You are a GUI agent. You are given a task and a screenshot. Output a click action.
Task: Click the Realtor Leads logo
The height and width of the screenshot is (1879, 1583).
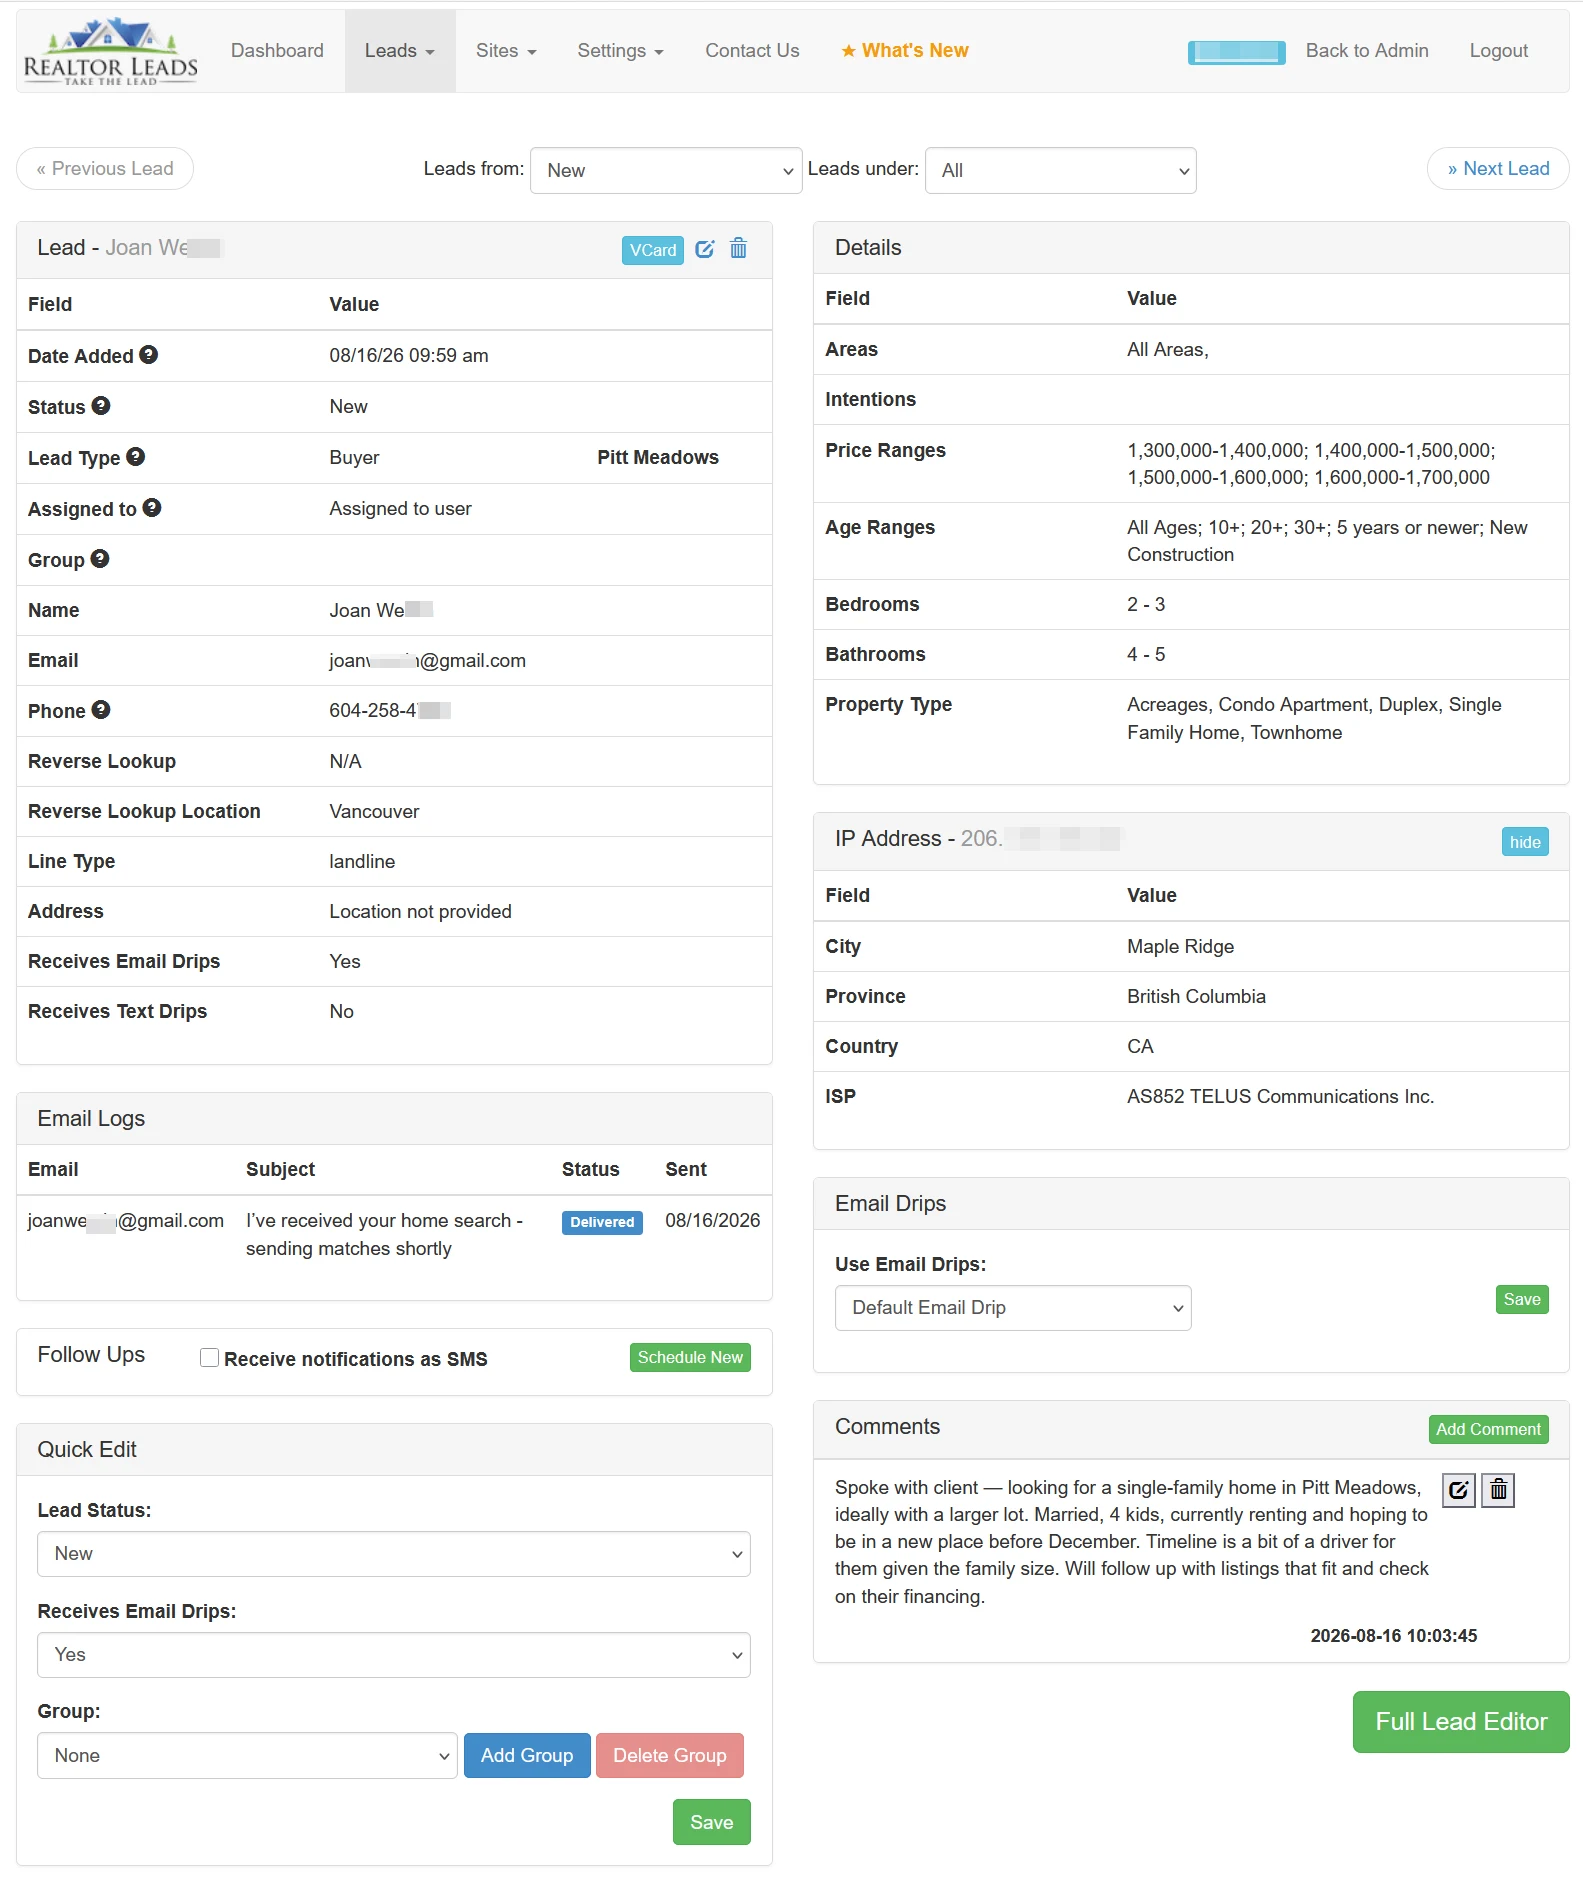tap(110, 52)
